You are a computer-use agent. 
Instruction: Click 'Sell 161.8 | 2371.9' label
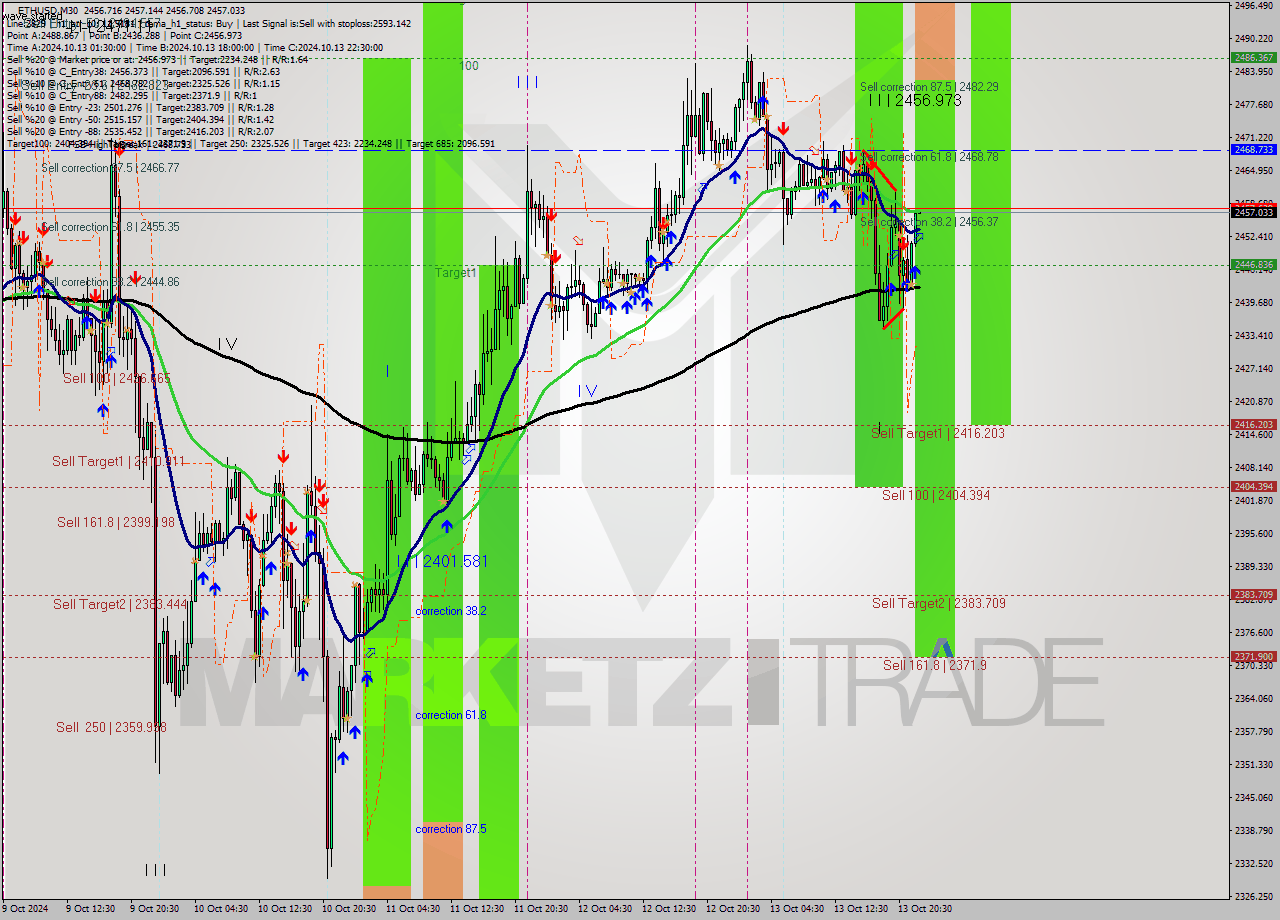tap(935, 665)
